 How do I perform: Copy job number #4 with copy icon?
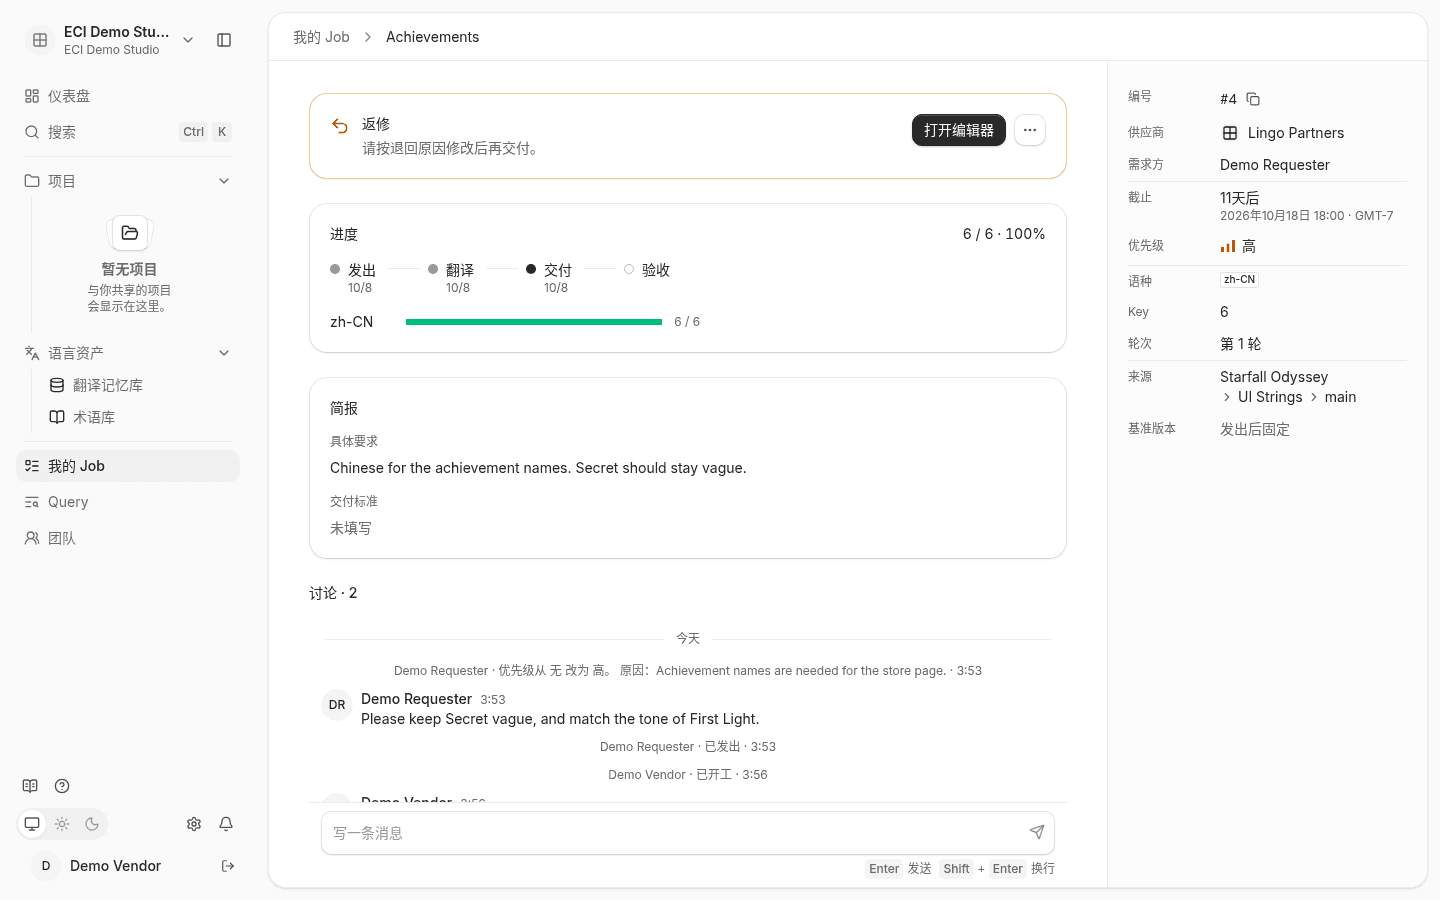pyautogui.click(x=1253, y=99)
